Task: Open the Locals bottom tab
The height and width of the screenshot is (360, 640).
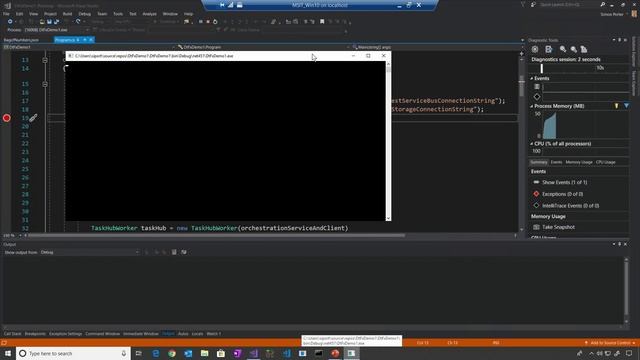Action: pos(197,334)
